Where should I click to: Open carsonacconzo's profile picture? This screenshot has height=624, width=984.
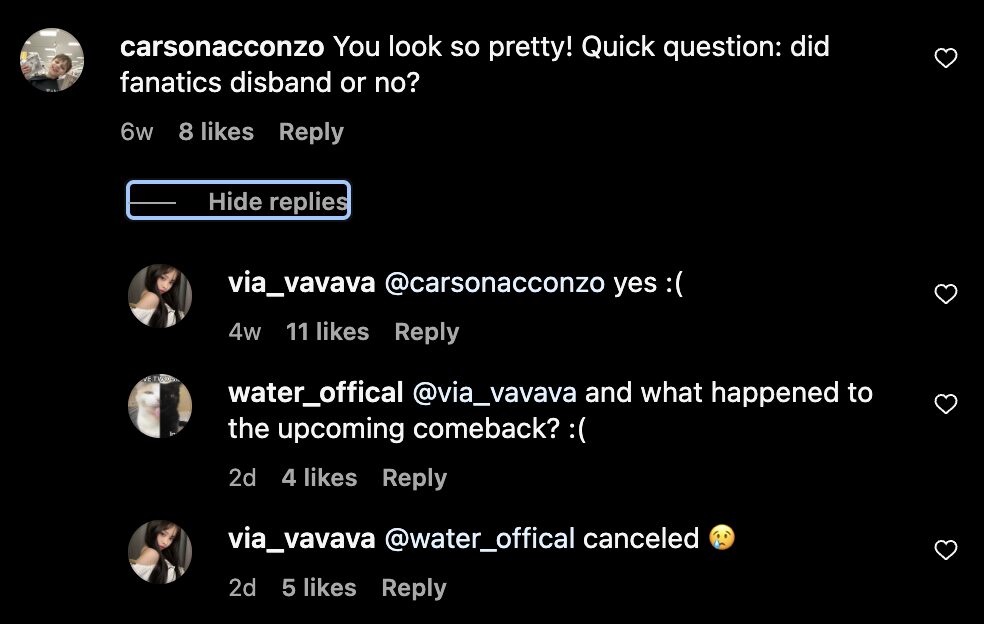coord(52,60)
